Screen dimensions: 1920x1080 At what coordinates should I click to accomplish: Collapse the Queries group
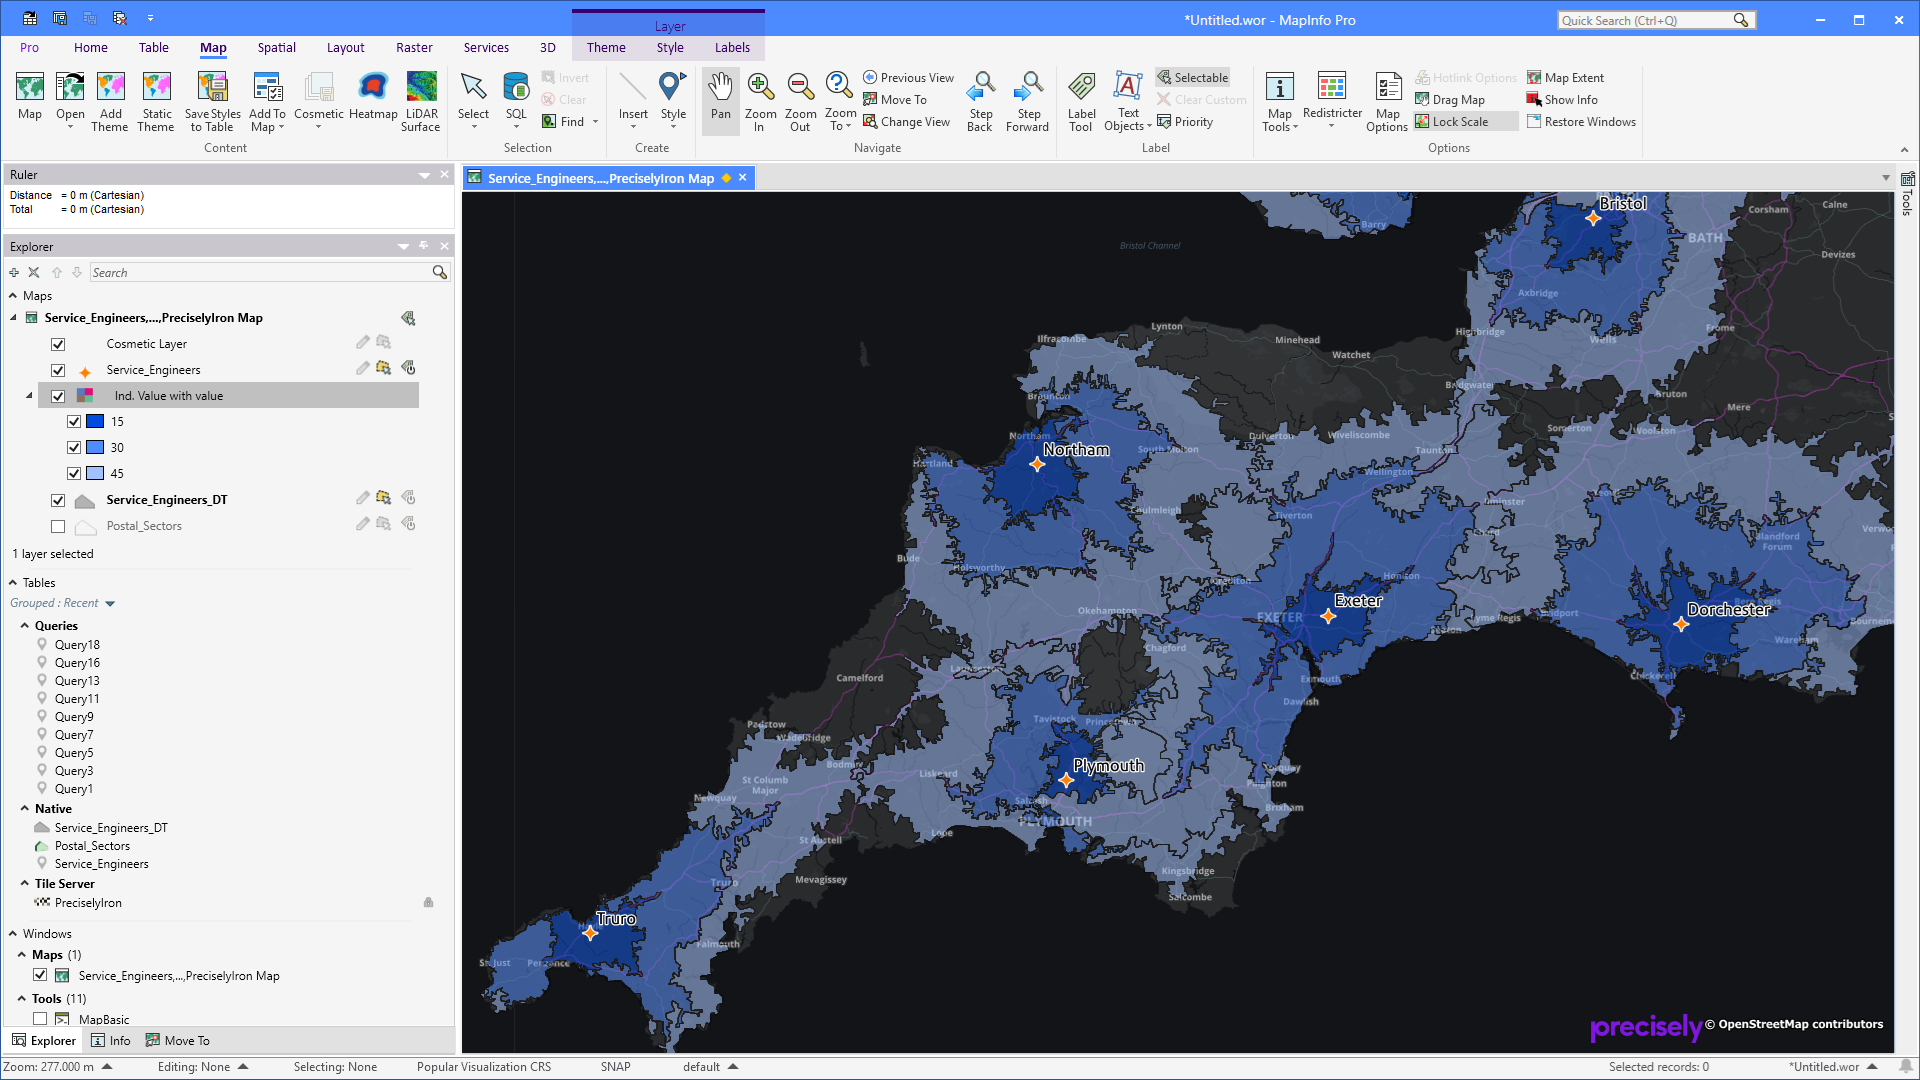[25, 626]
